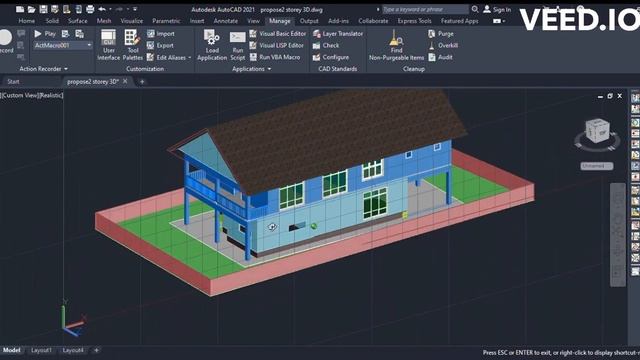
Task: Switch to the Start file tab
Action: point(13,82)
